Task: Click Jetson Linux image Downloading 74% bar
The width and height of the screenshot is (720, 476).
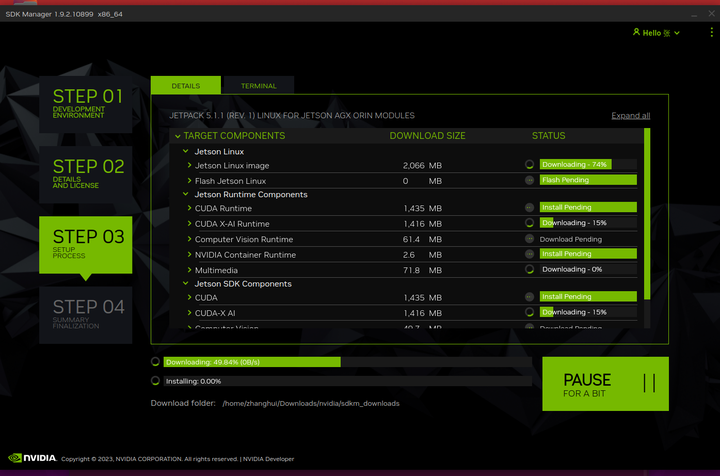Action: coord(588,164)
